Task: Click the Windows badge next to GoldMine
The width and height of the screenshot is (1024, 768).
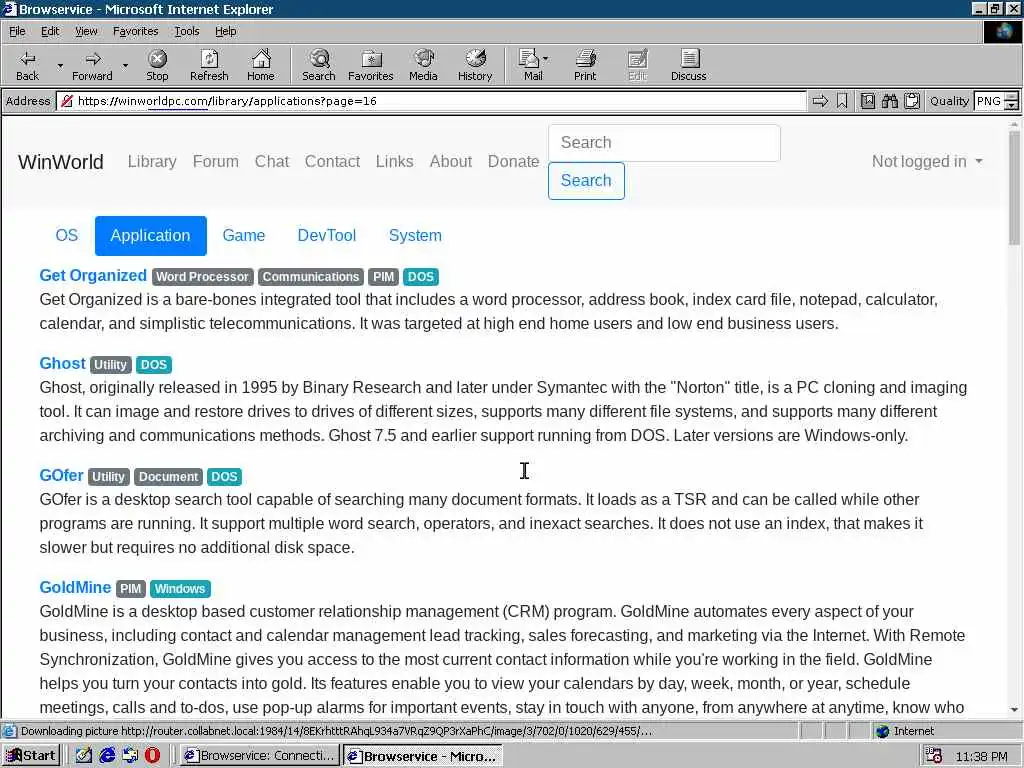Action: (x=180, y=588)
